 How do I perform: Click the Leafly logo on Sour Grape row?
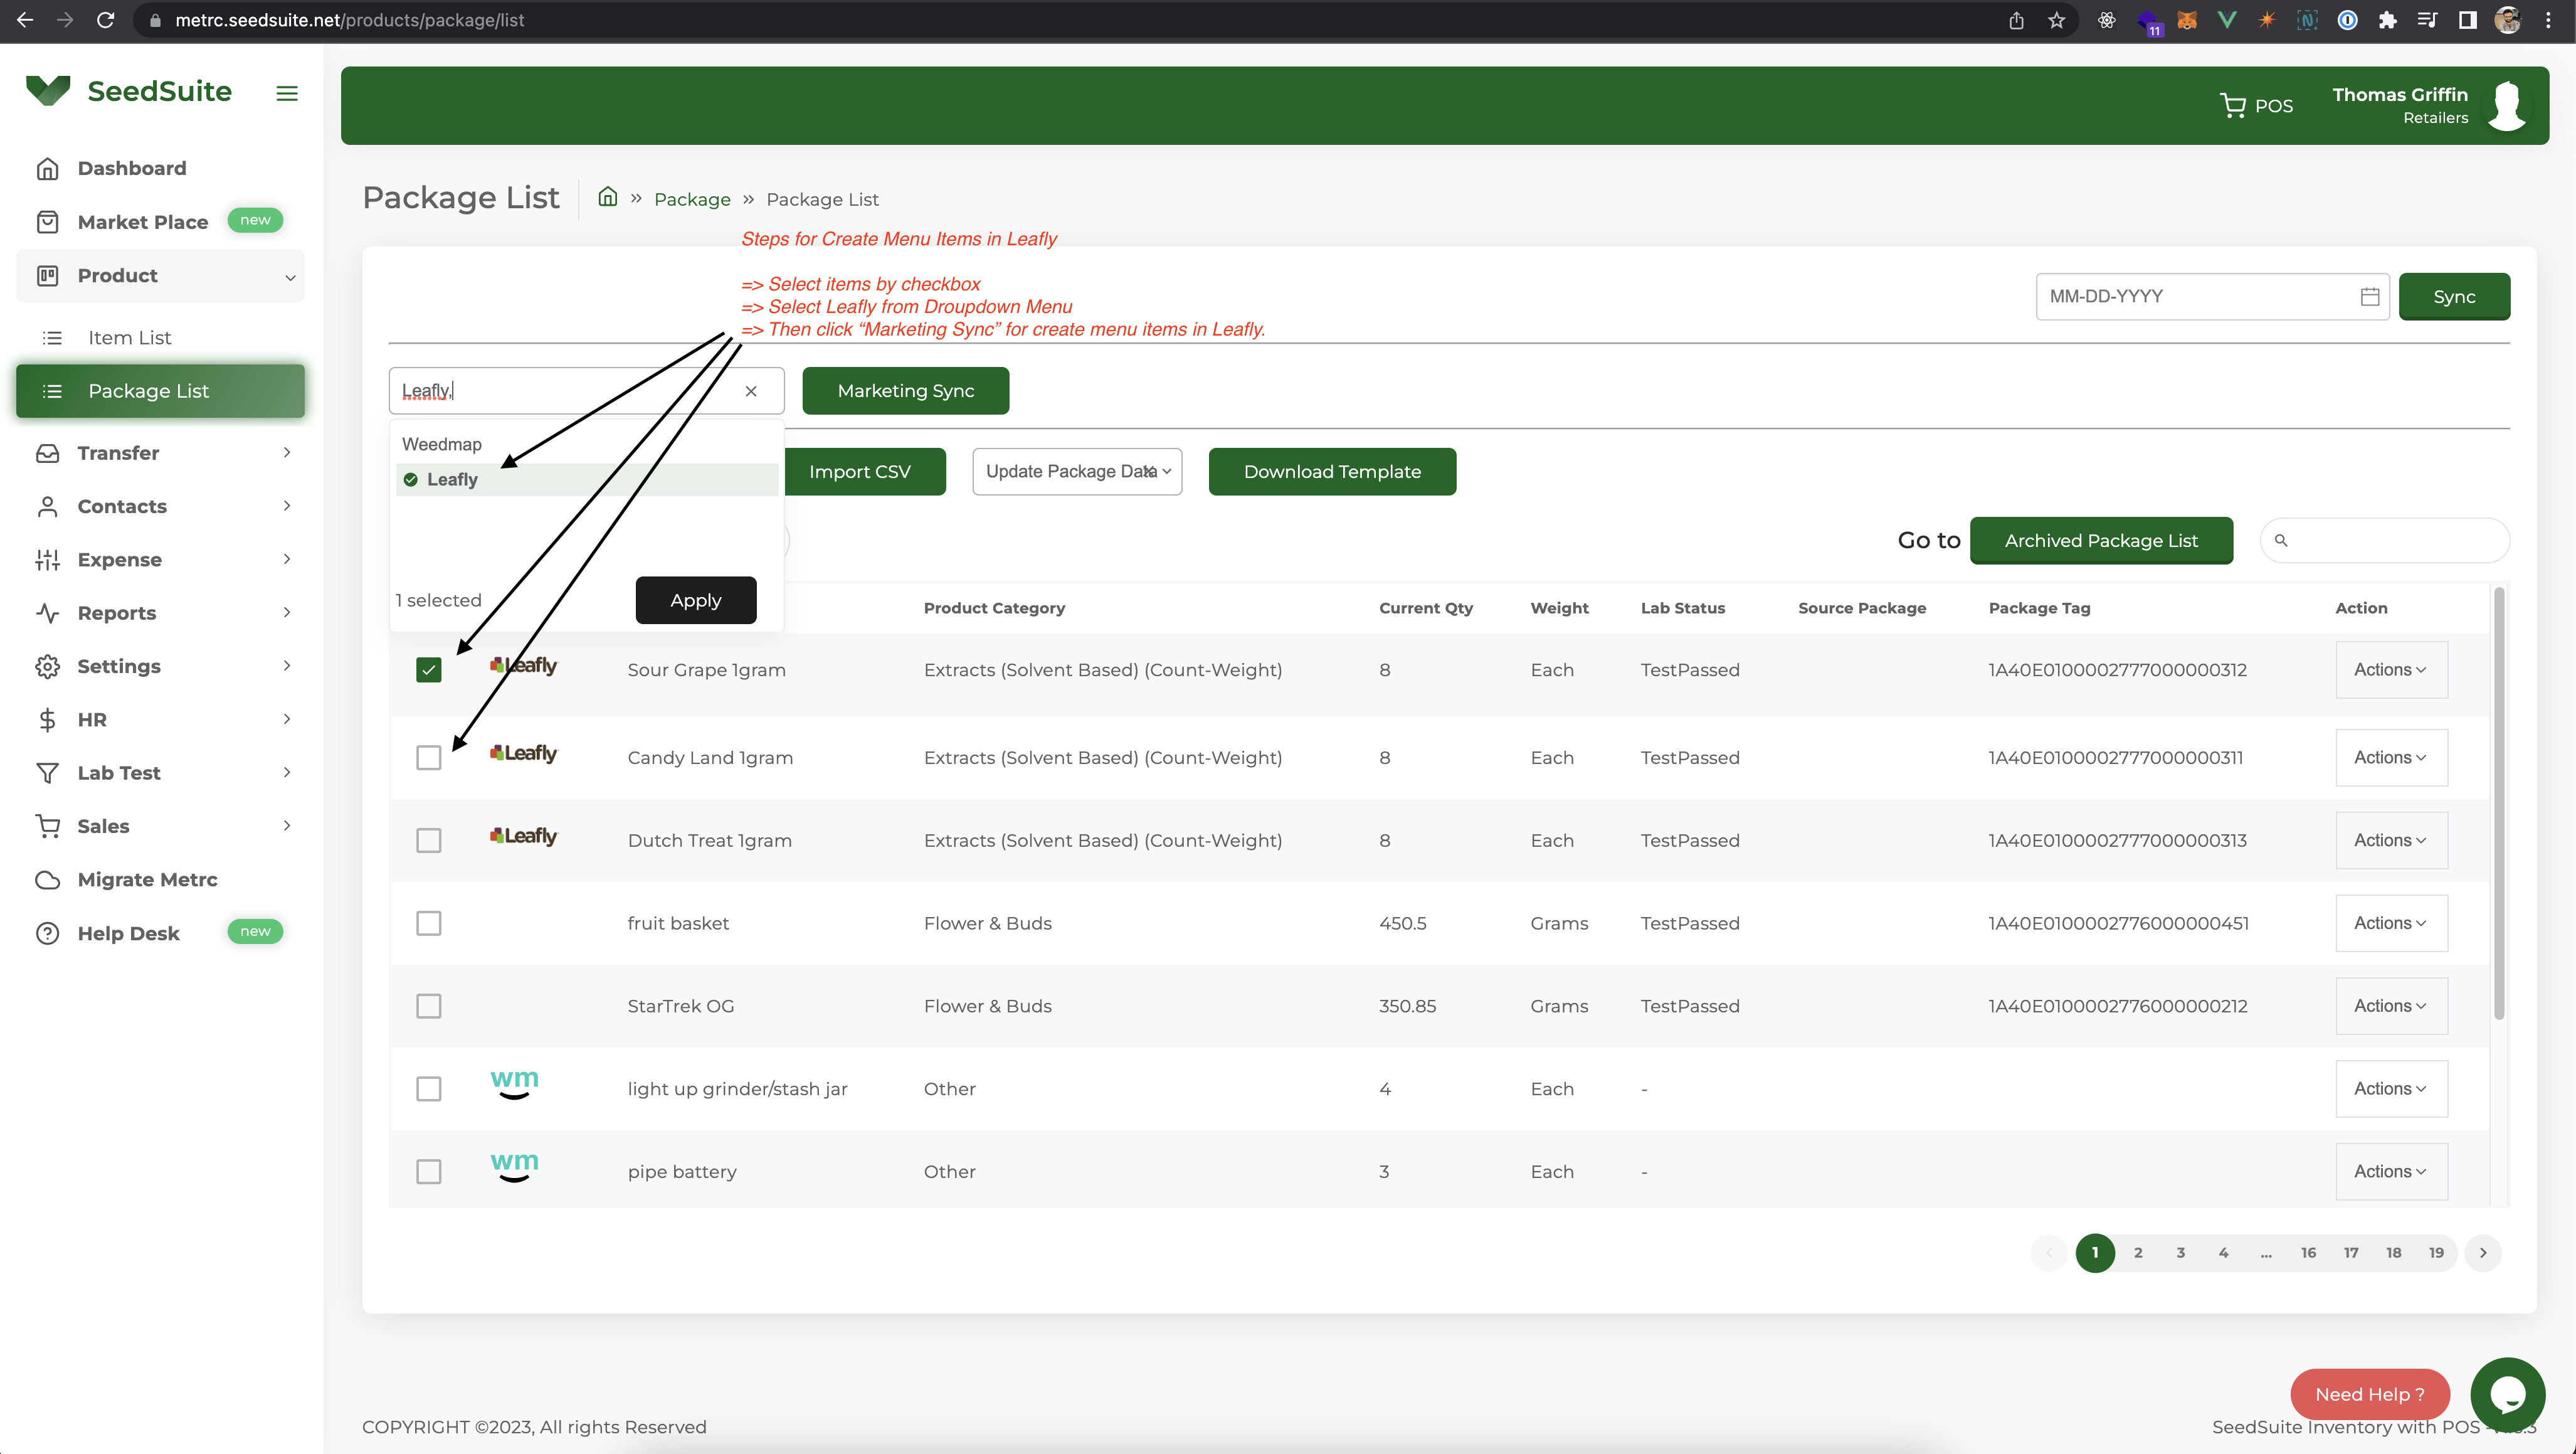click(x=523, y=665)
